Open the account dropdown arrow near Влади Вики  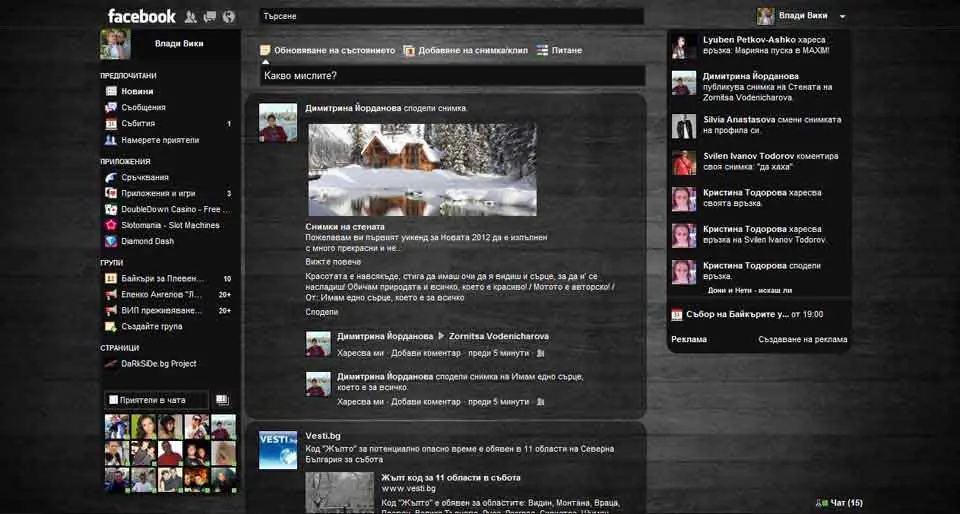click(x=842, y=17)
